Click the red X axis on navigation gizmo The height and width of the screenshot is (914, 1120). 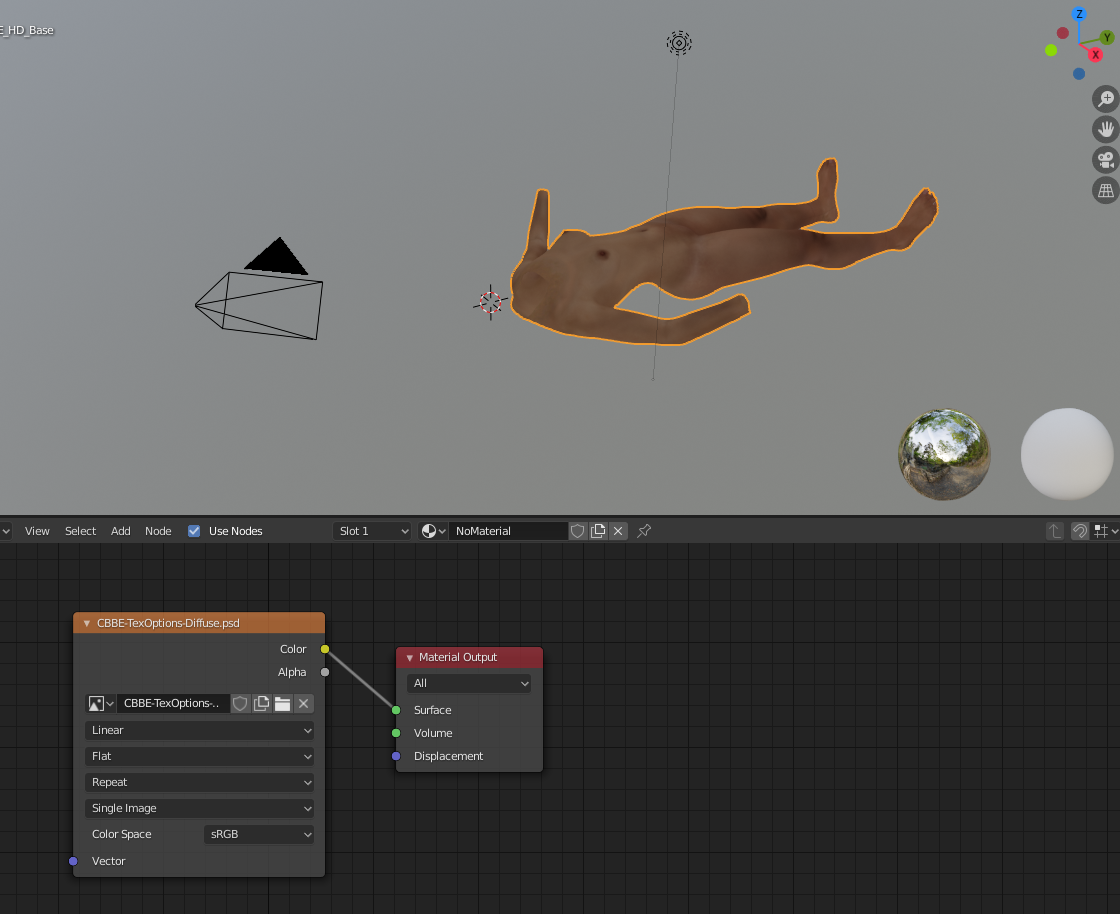[1095, 55]
